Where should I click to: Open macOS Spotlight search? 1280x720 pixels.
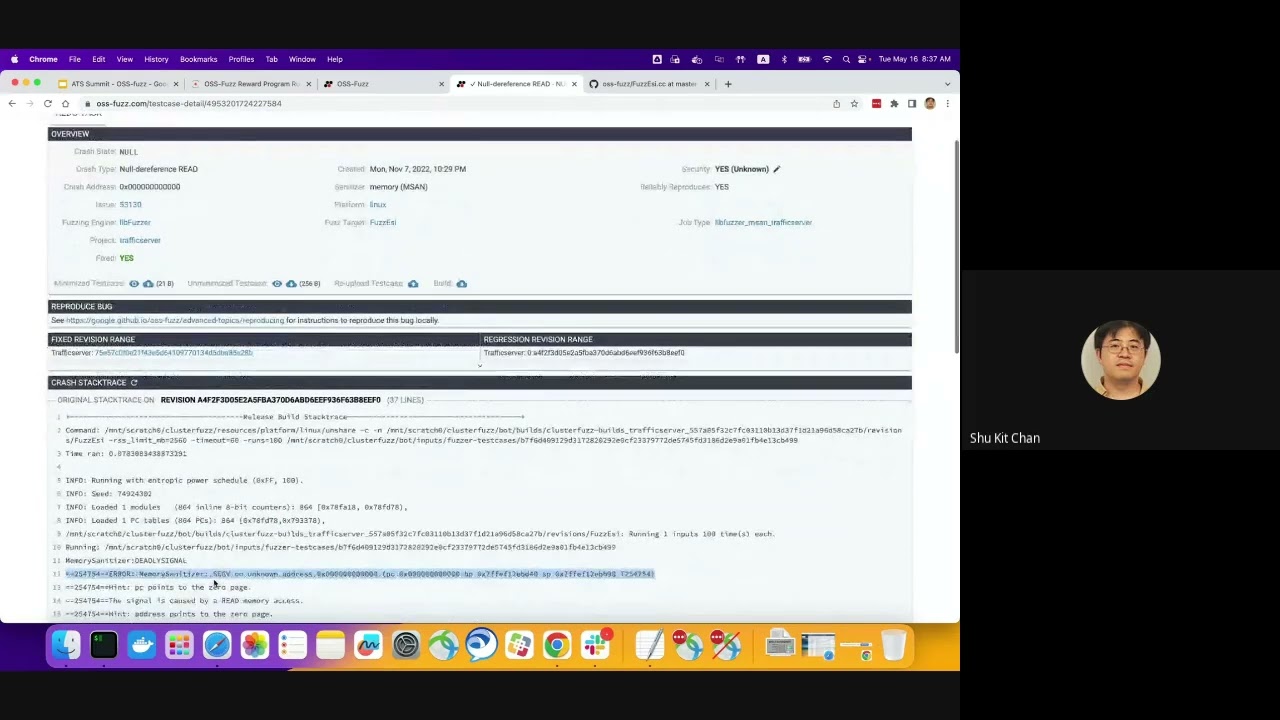[x=846, y=59]
